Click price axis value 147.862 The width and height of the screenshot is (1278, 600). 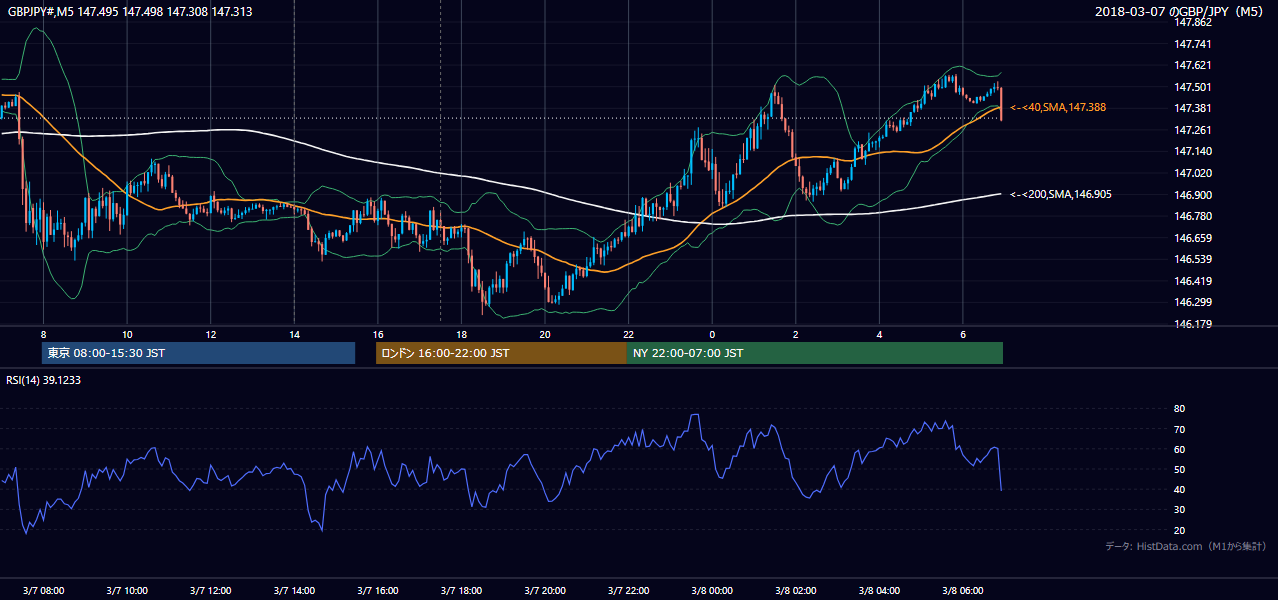[1193, 22]
